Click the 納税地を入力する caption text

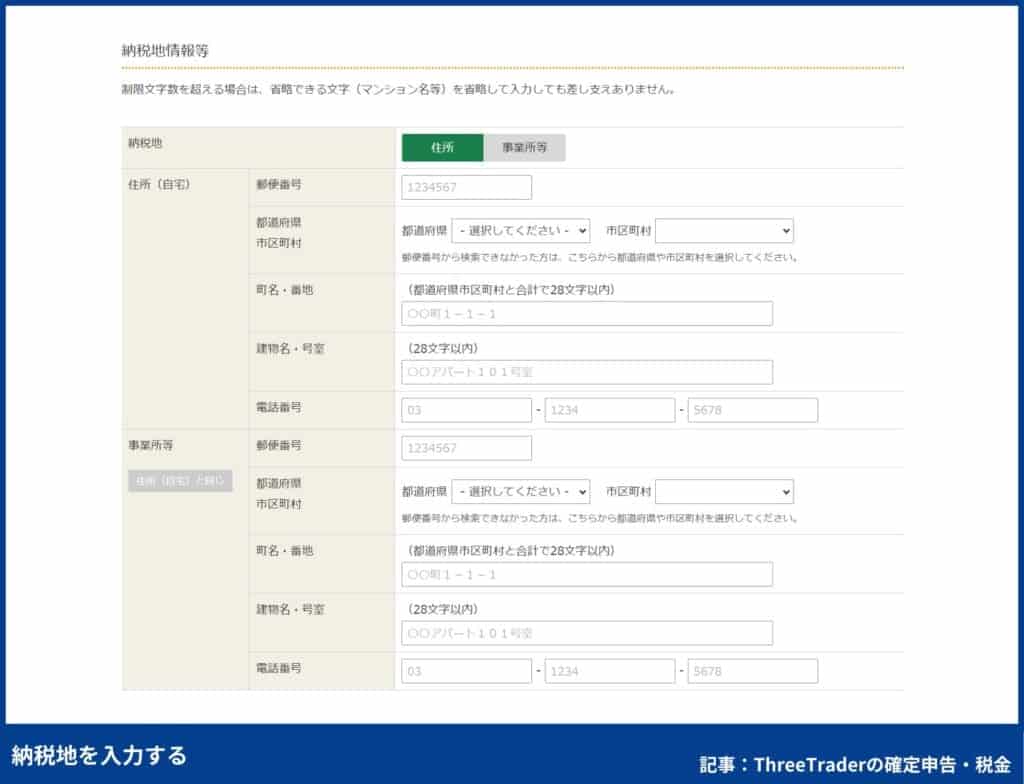[99, 755]
